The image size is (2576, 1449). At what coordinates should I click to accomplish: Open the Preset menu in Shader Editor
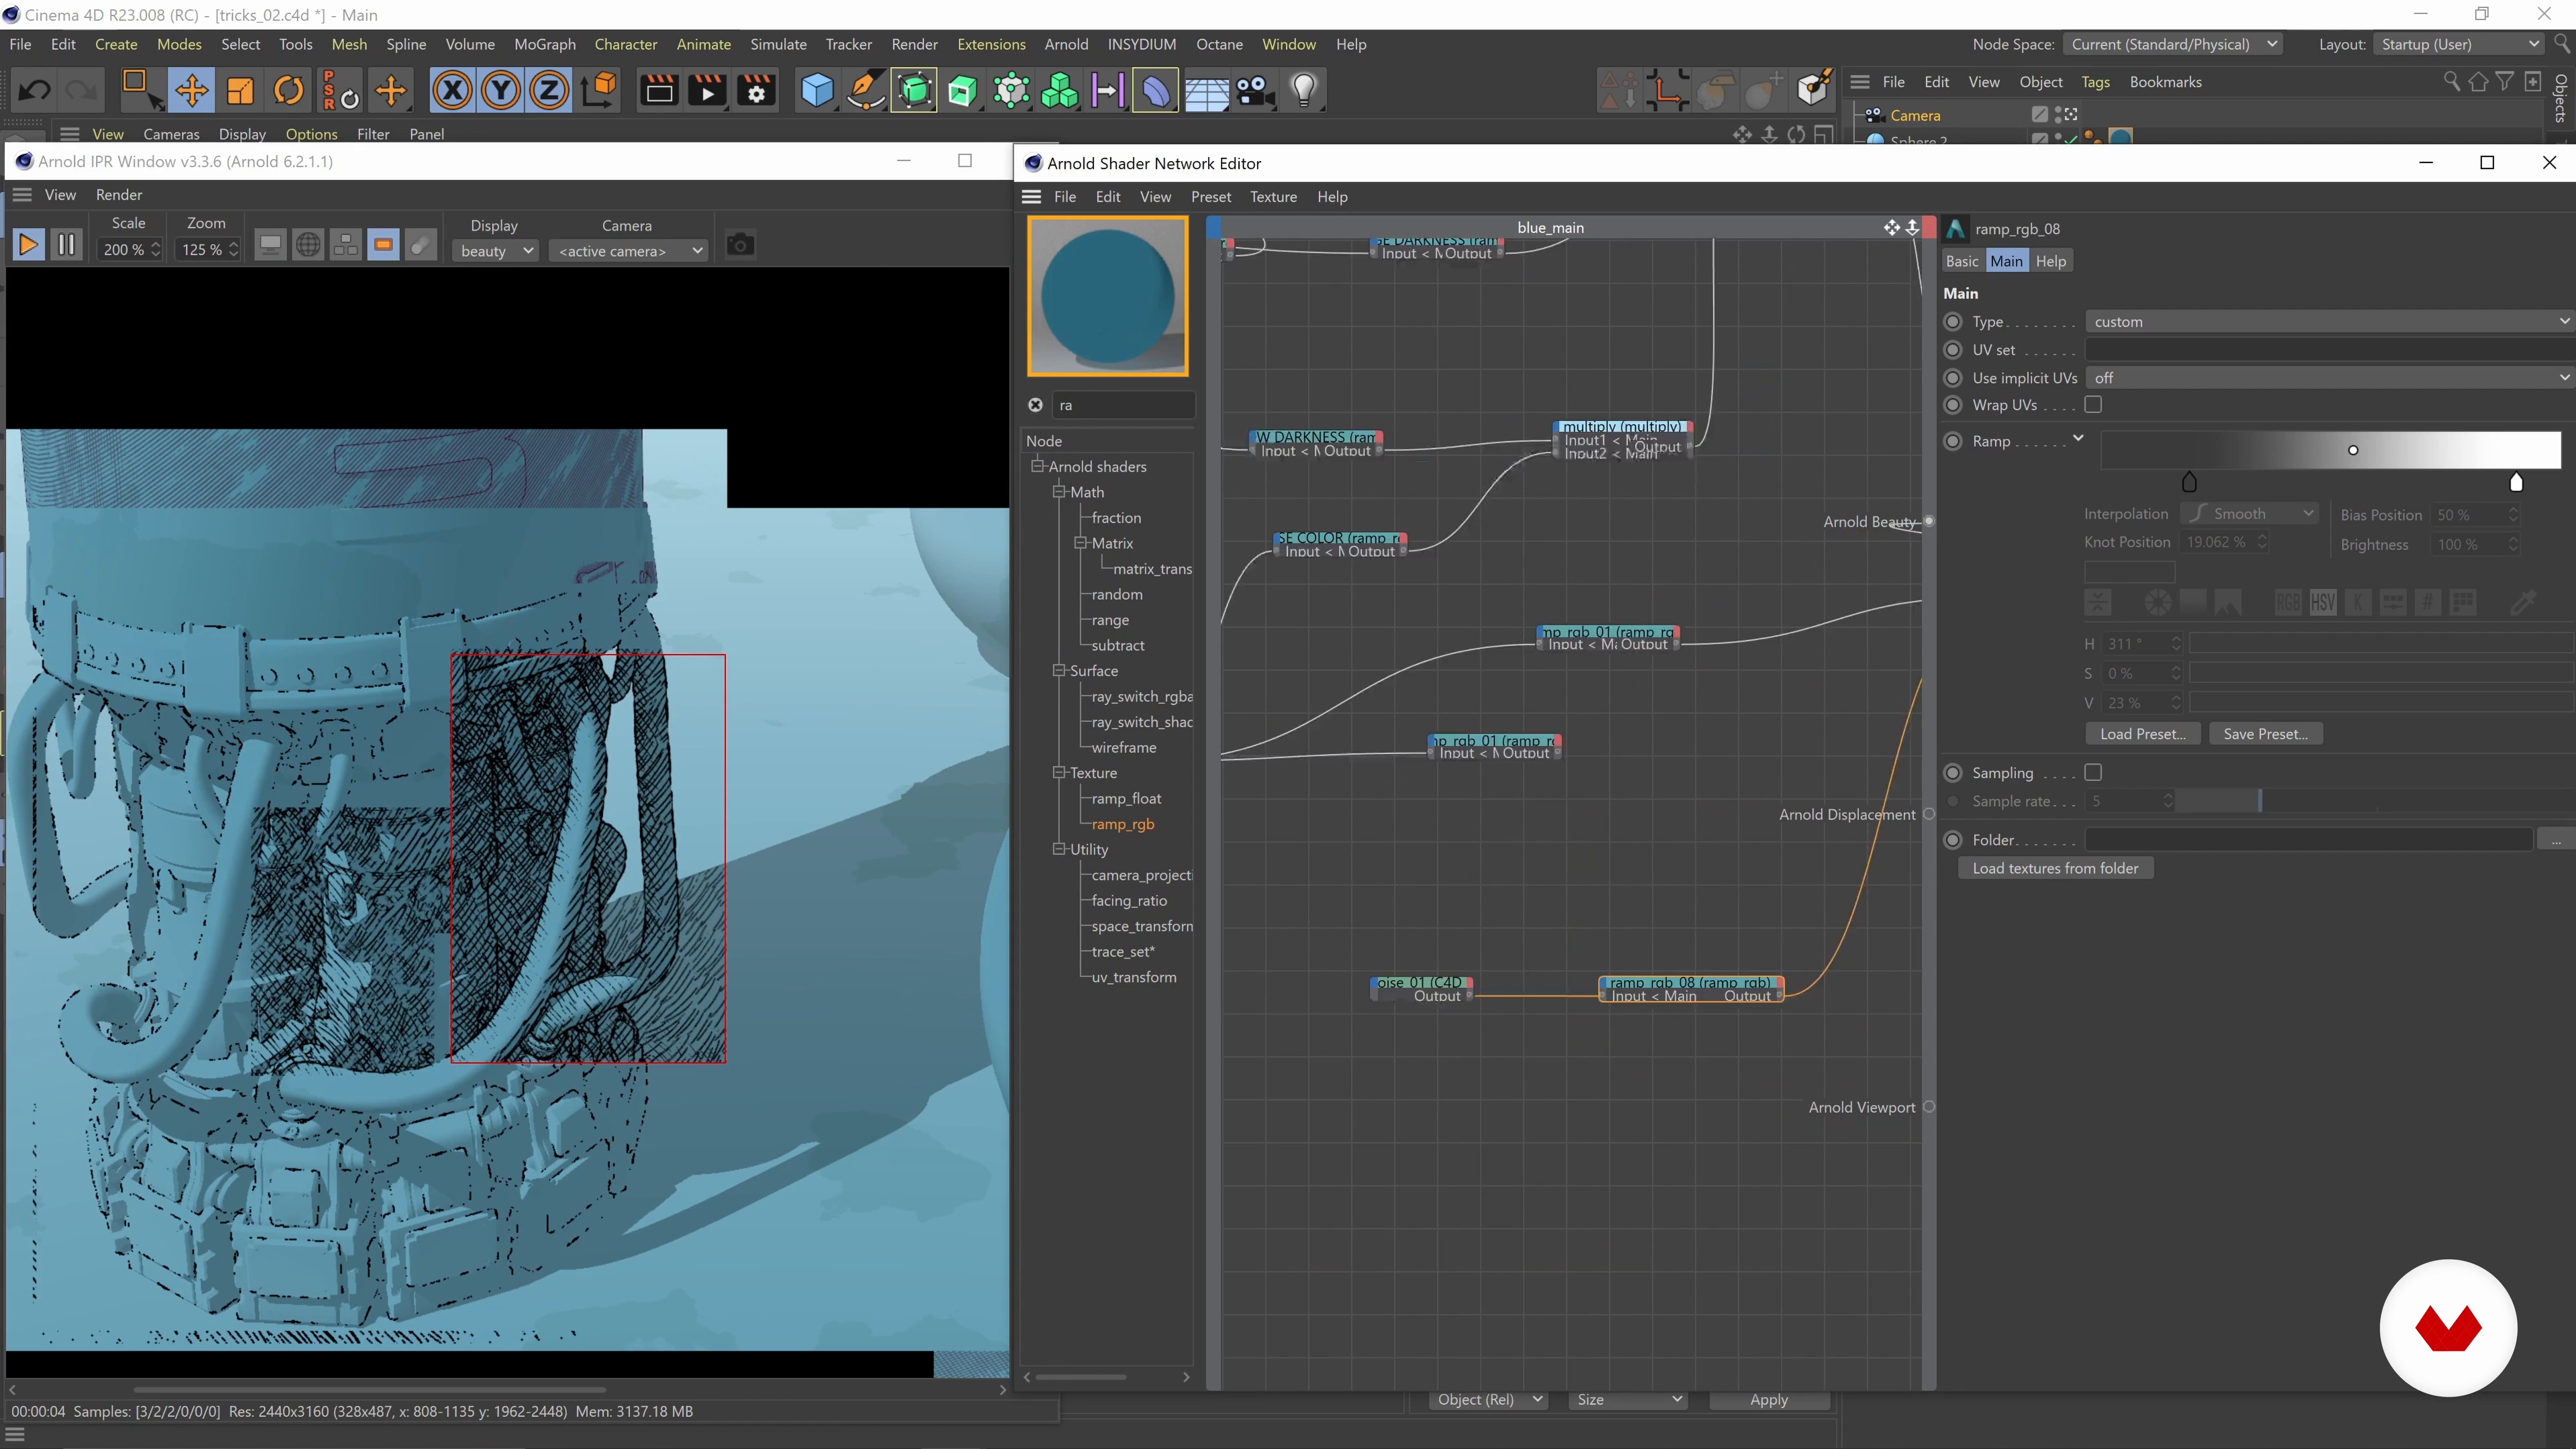click(1211, 197)
